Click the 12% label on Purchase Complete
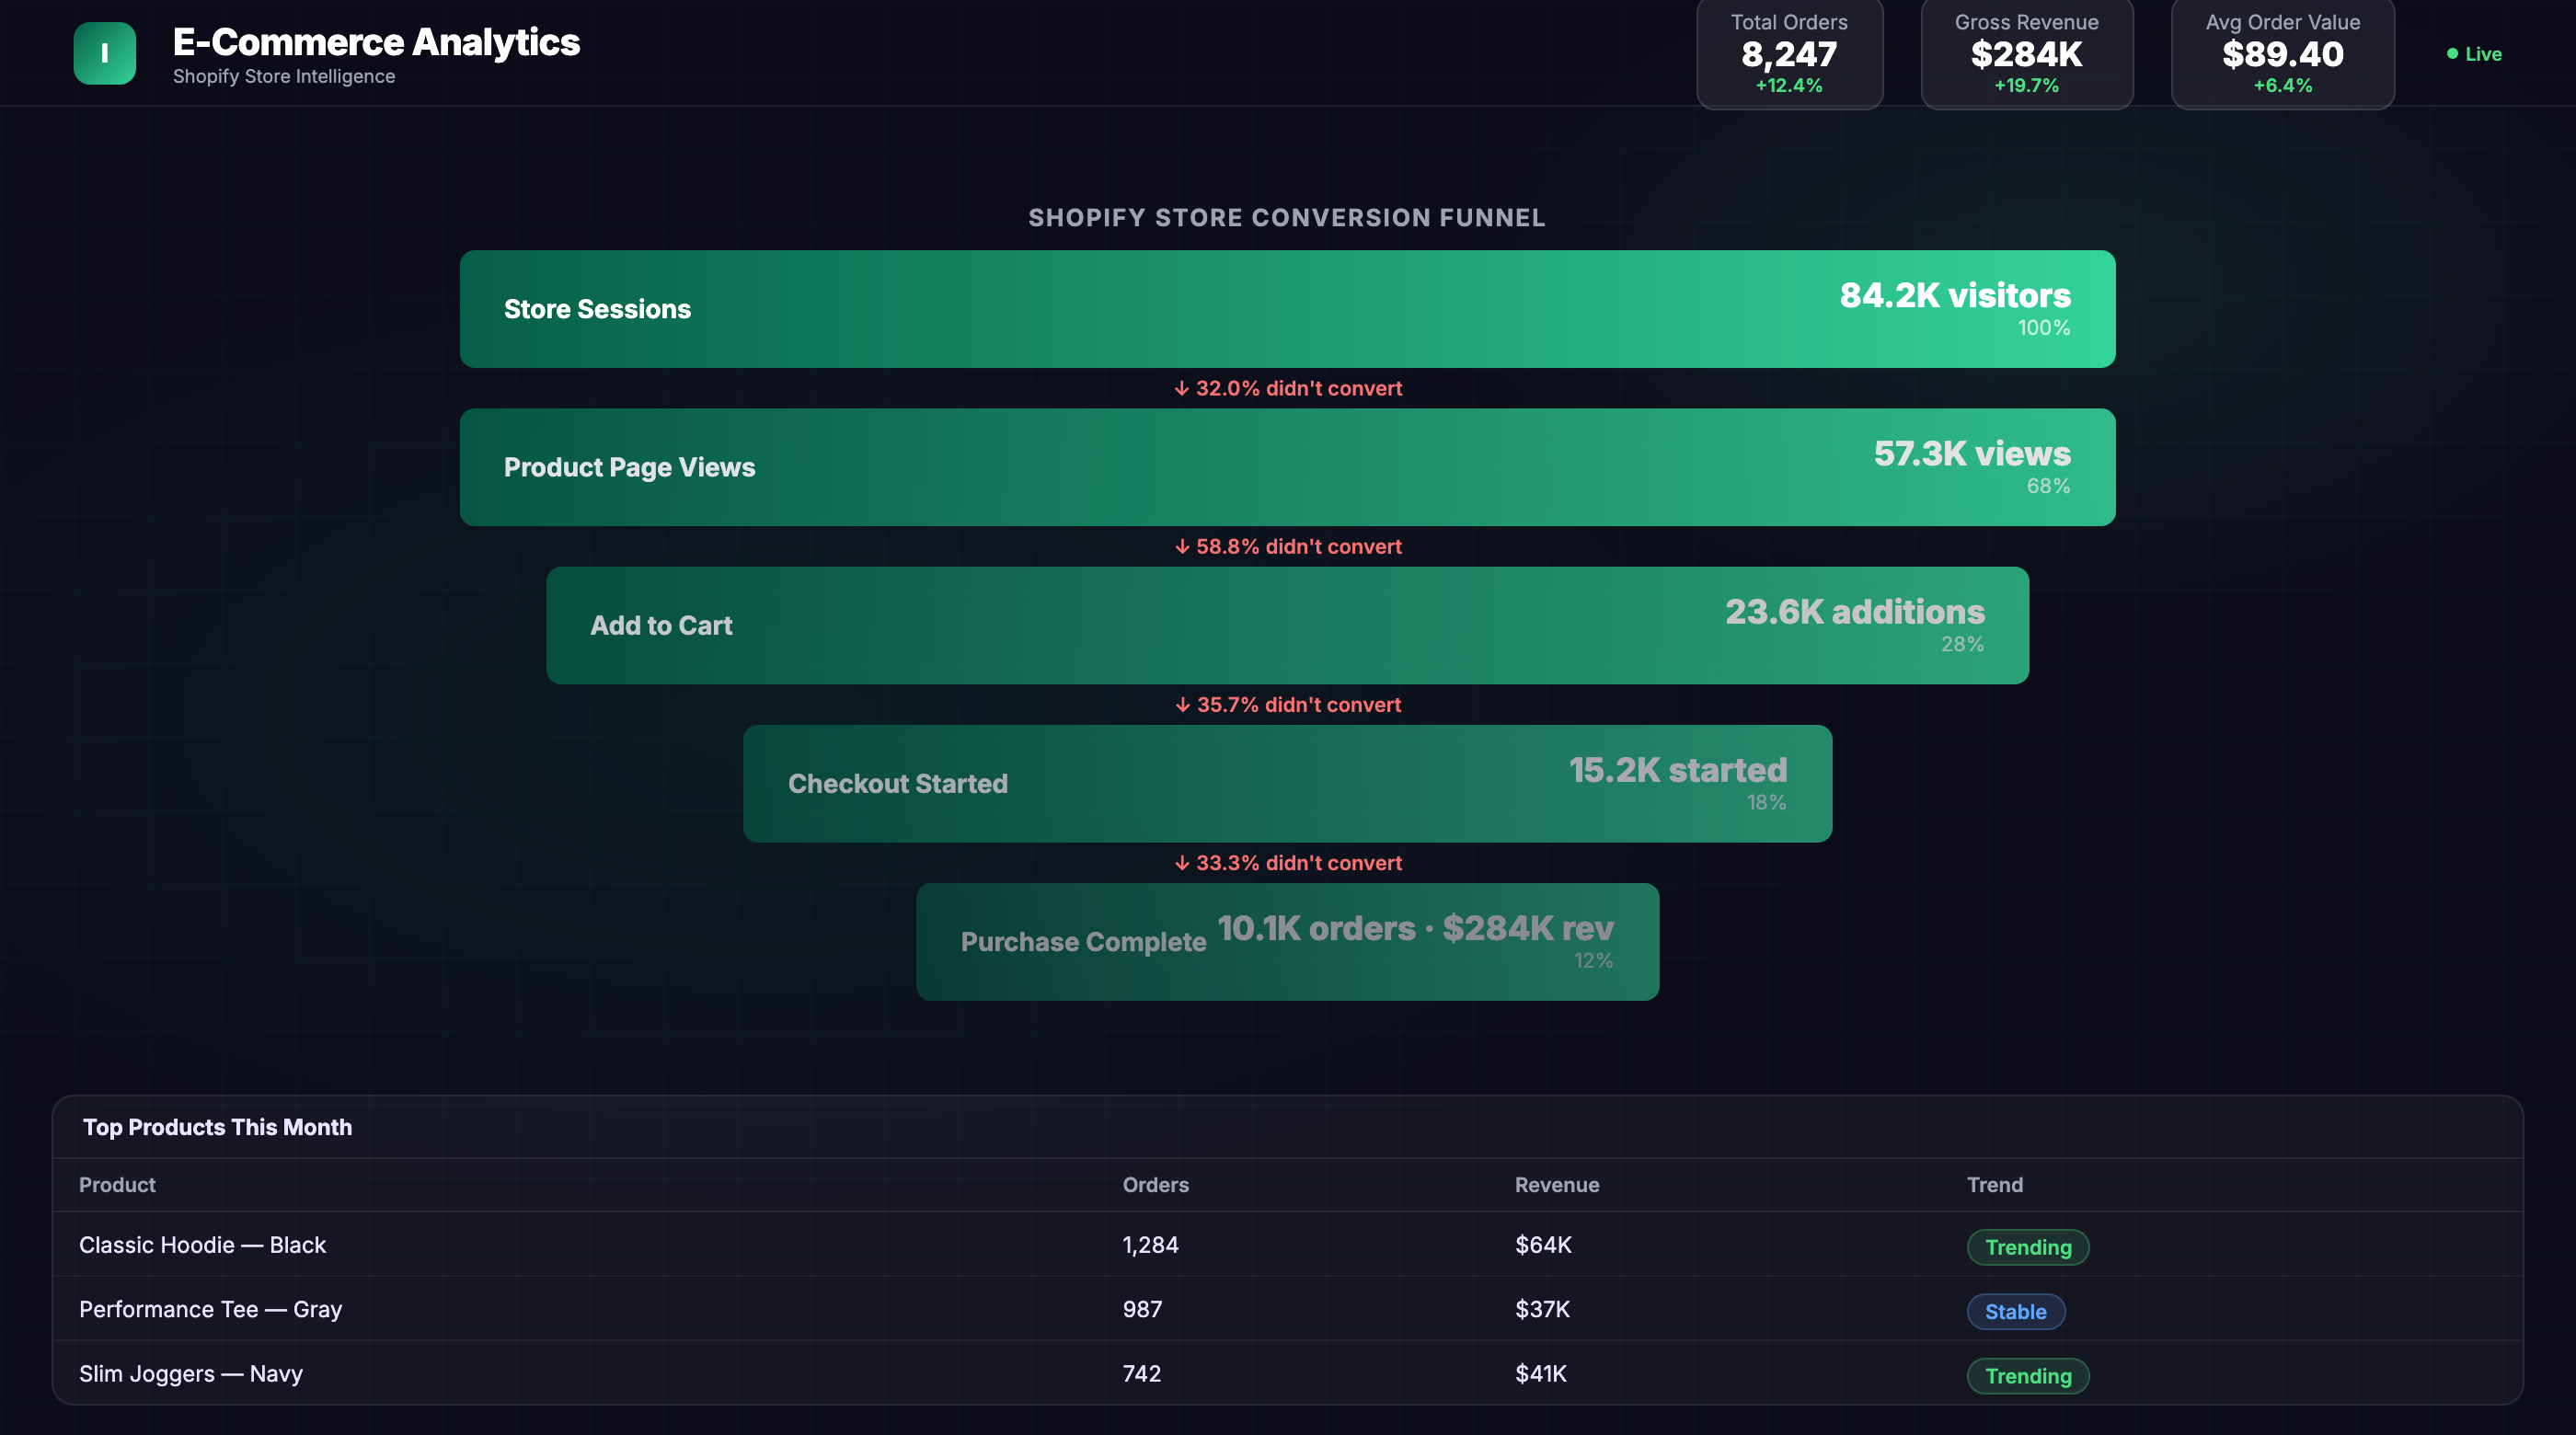2576x1435 pixels. (1593, 960)
